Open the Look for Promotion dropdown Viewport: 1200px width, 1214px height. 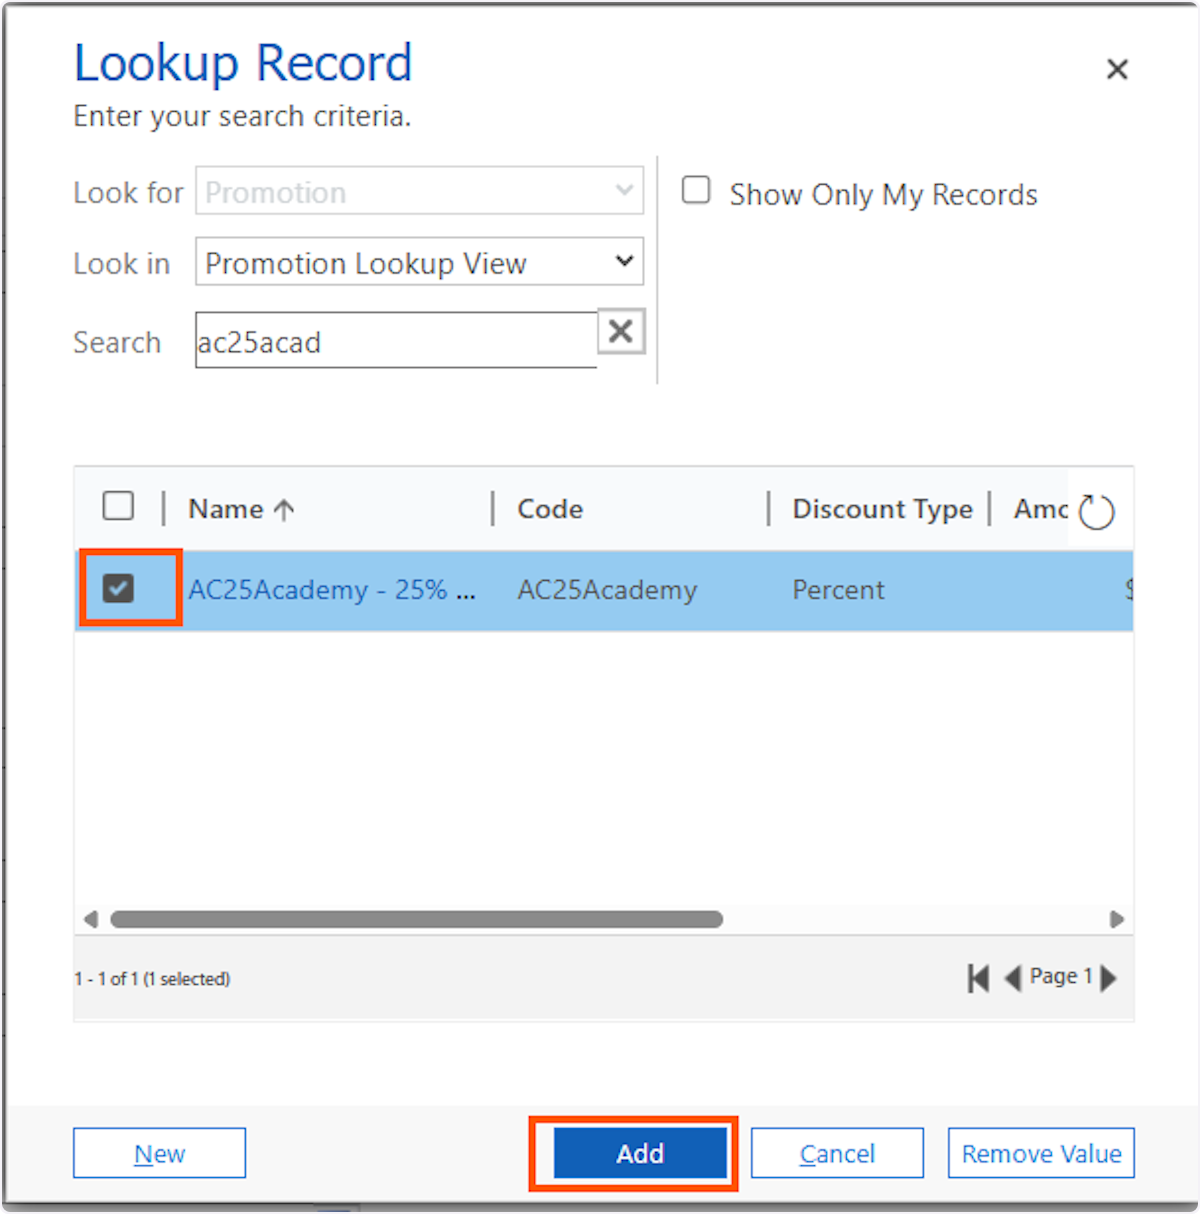pyautogui.click(x=419, y=191)
